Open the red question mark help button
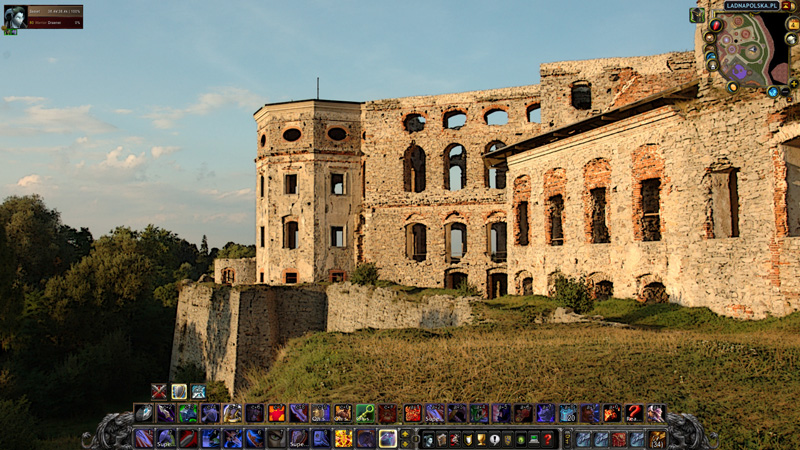The width and height of the screenshot is (800, 450). click(x=547, y=439)
